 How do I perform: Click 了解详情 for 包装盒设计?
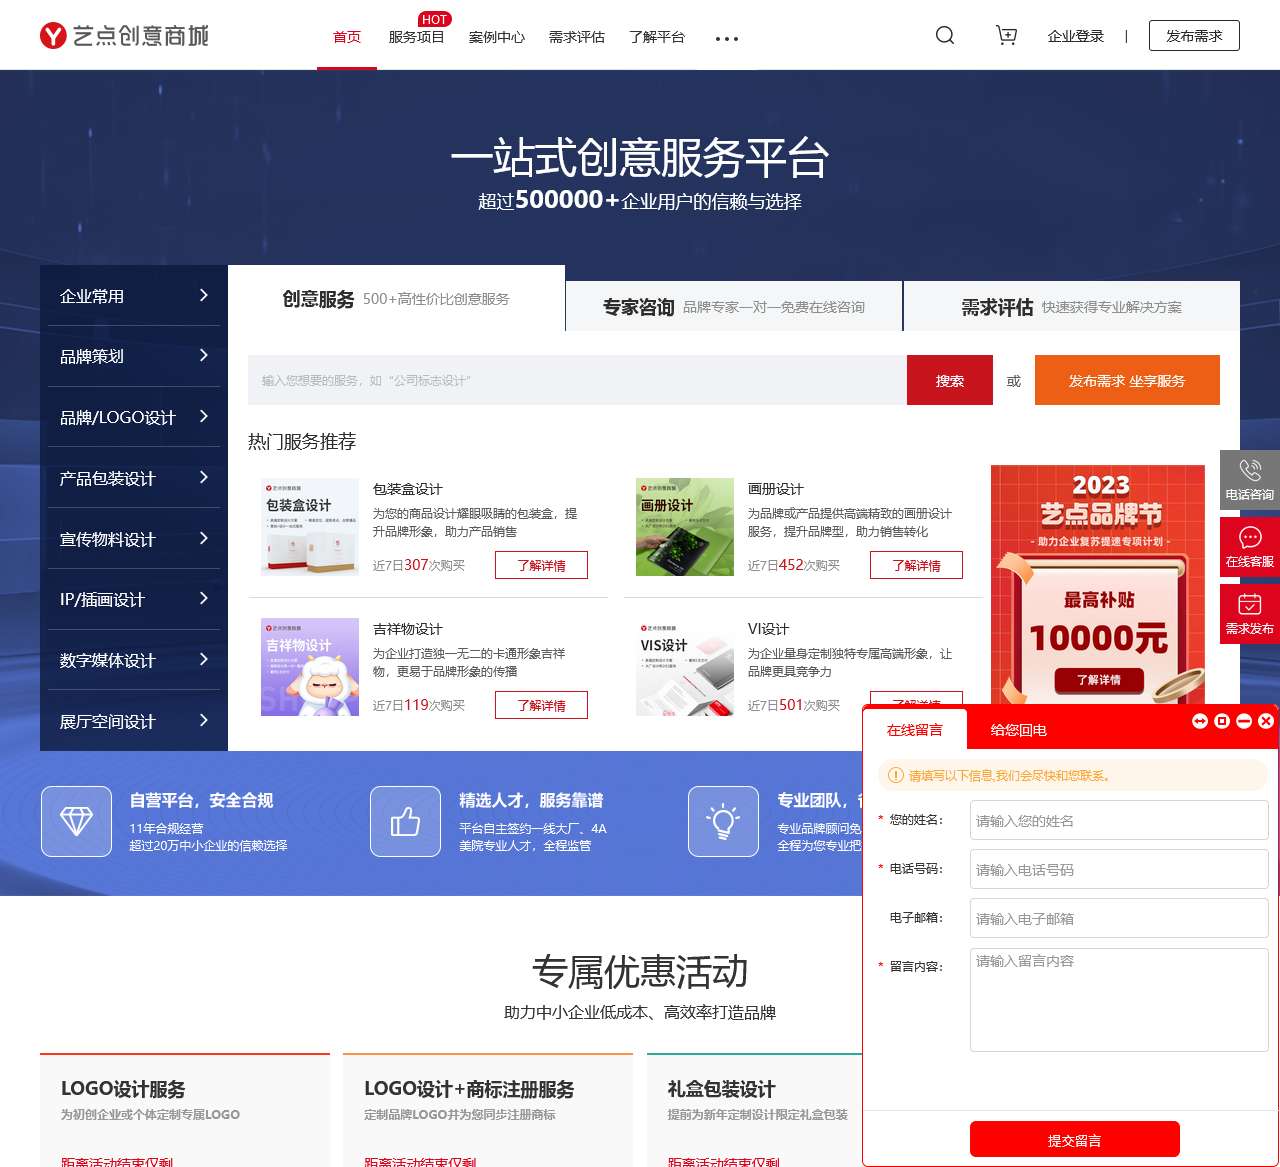(541, 565)
